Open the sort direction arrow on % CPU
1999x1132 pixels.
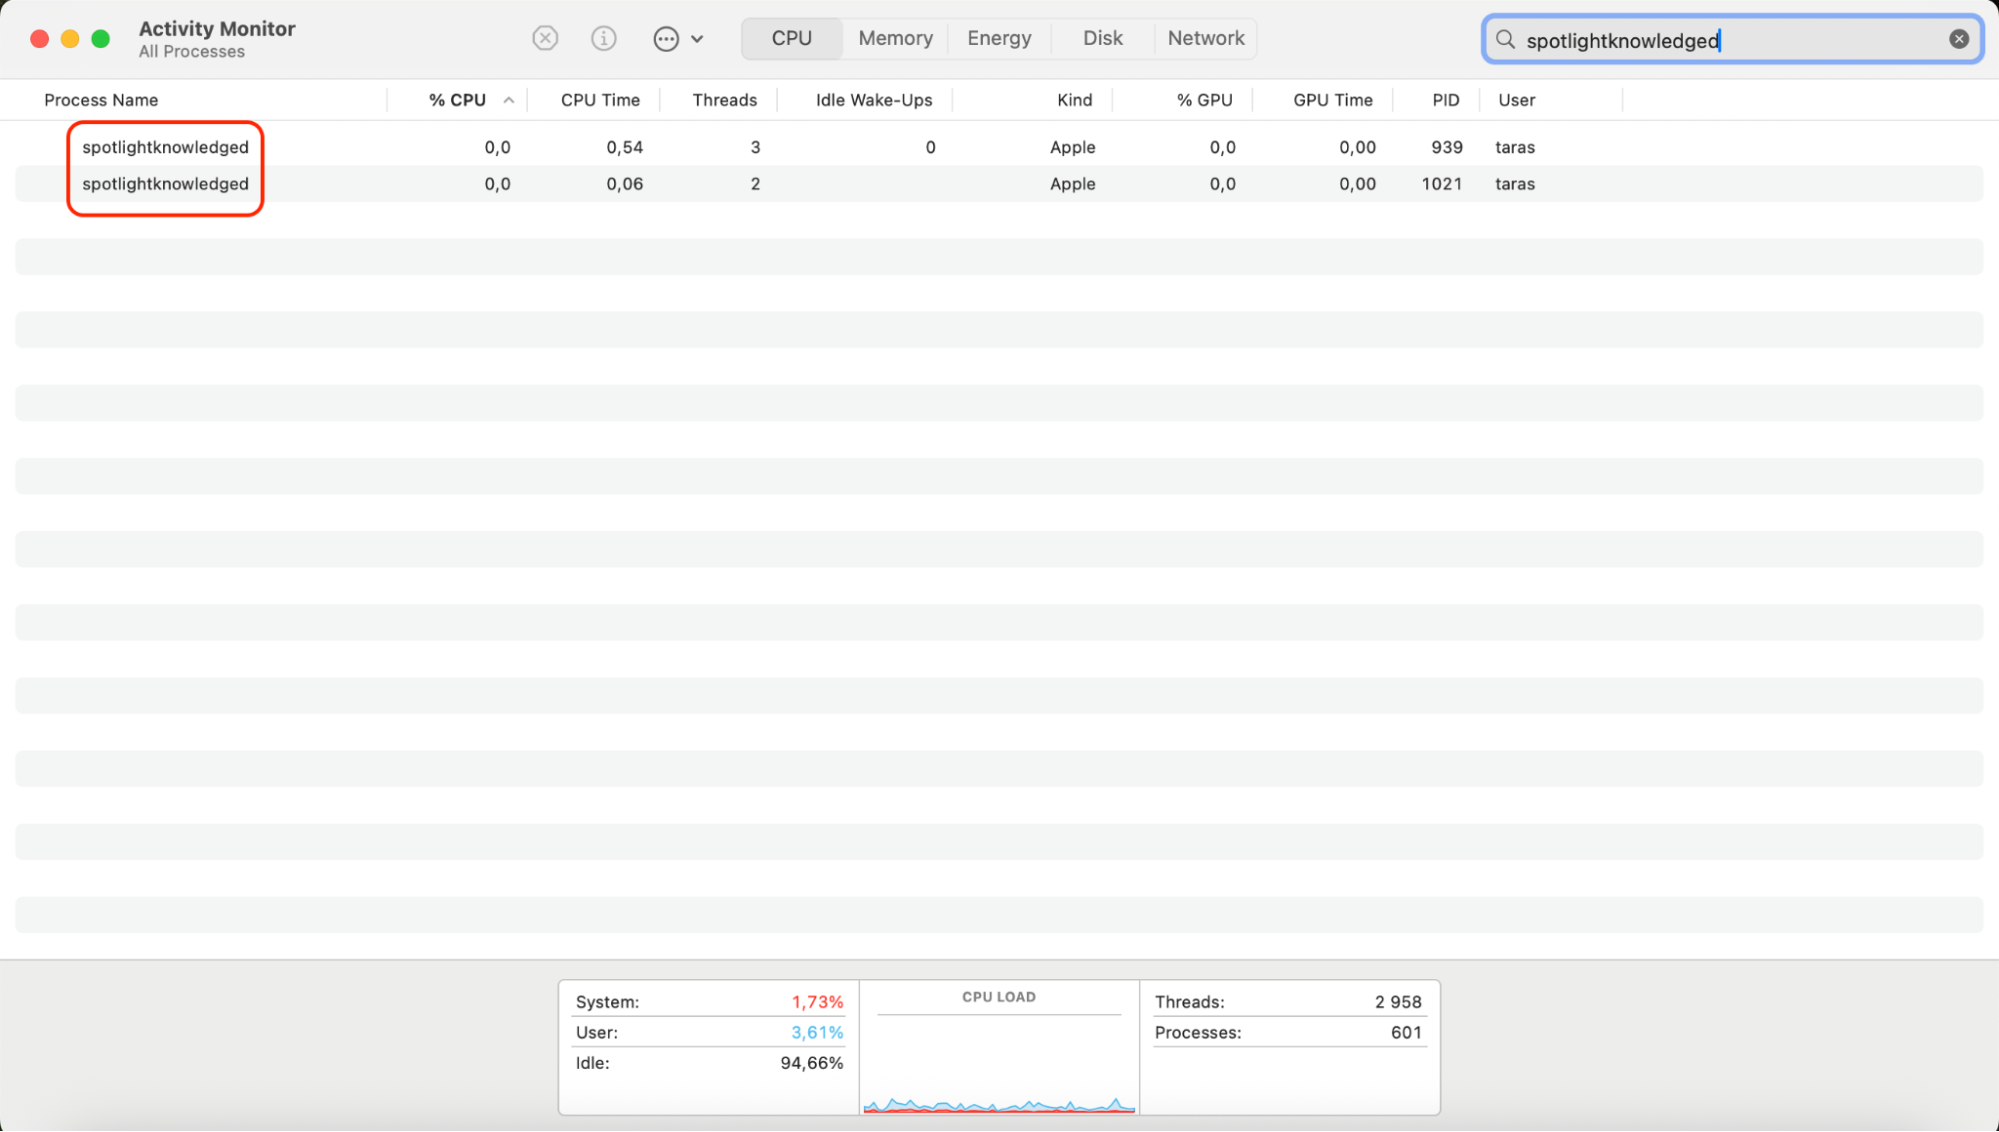(509, 100)
